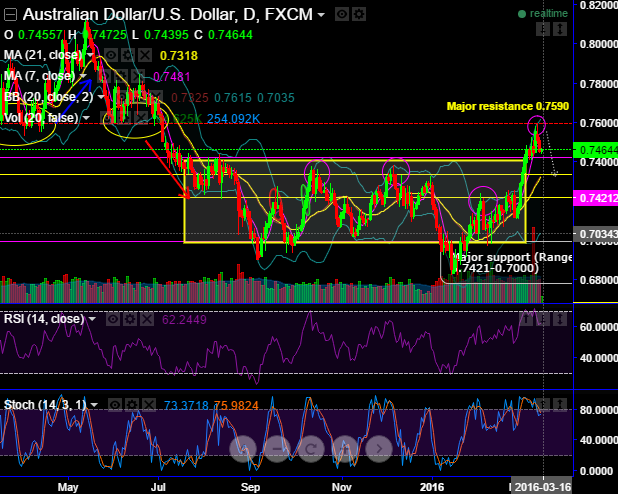Move the RSI pane up

click(526, 319)
